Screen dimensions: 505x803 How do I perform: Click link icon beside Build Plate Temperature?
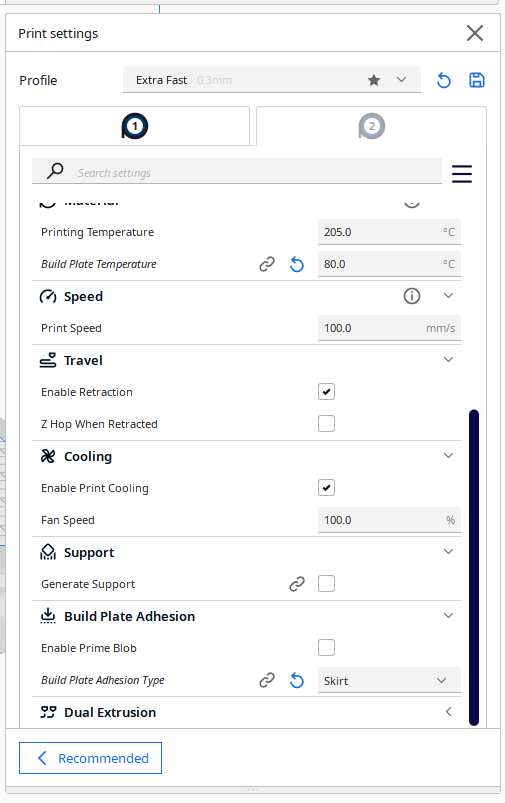tap(267, 264)
